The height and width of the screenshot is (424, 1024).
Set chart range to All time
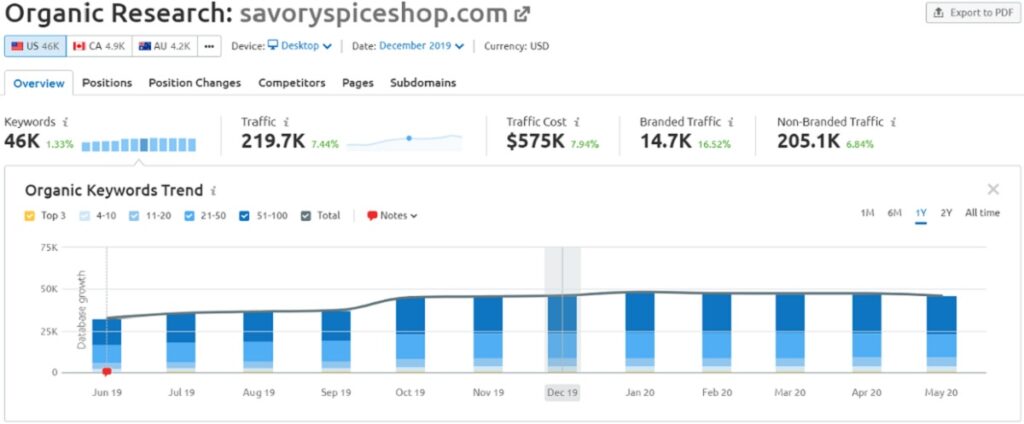coord(982,213)
